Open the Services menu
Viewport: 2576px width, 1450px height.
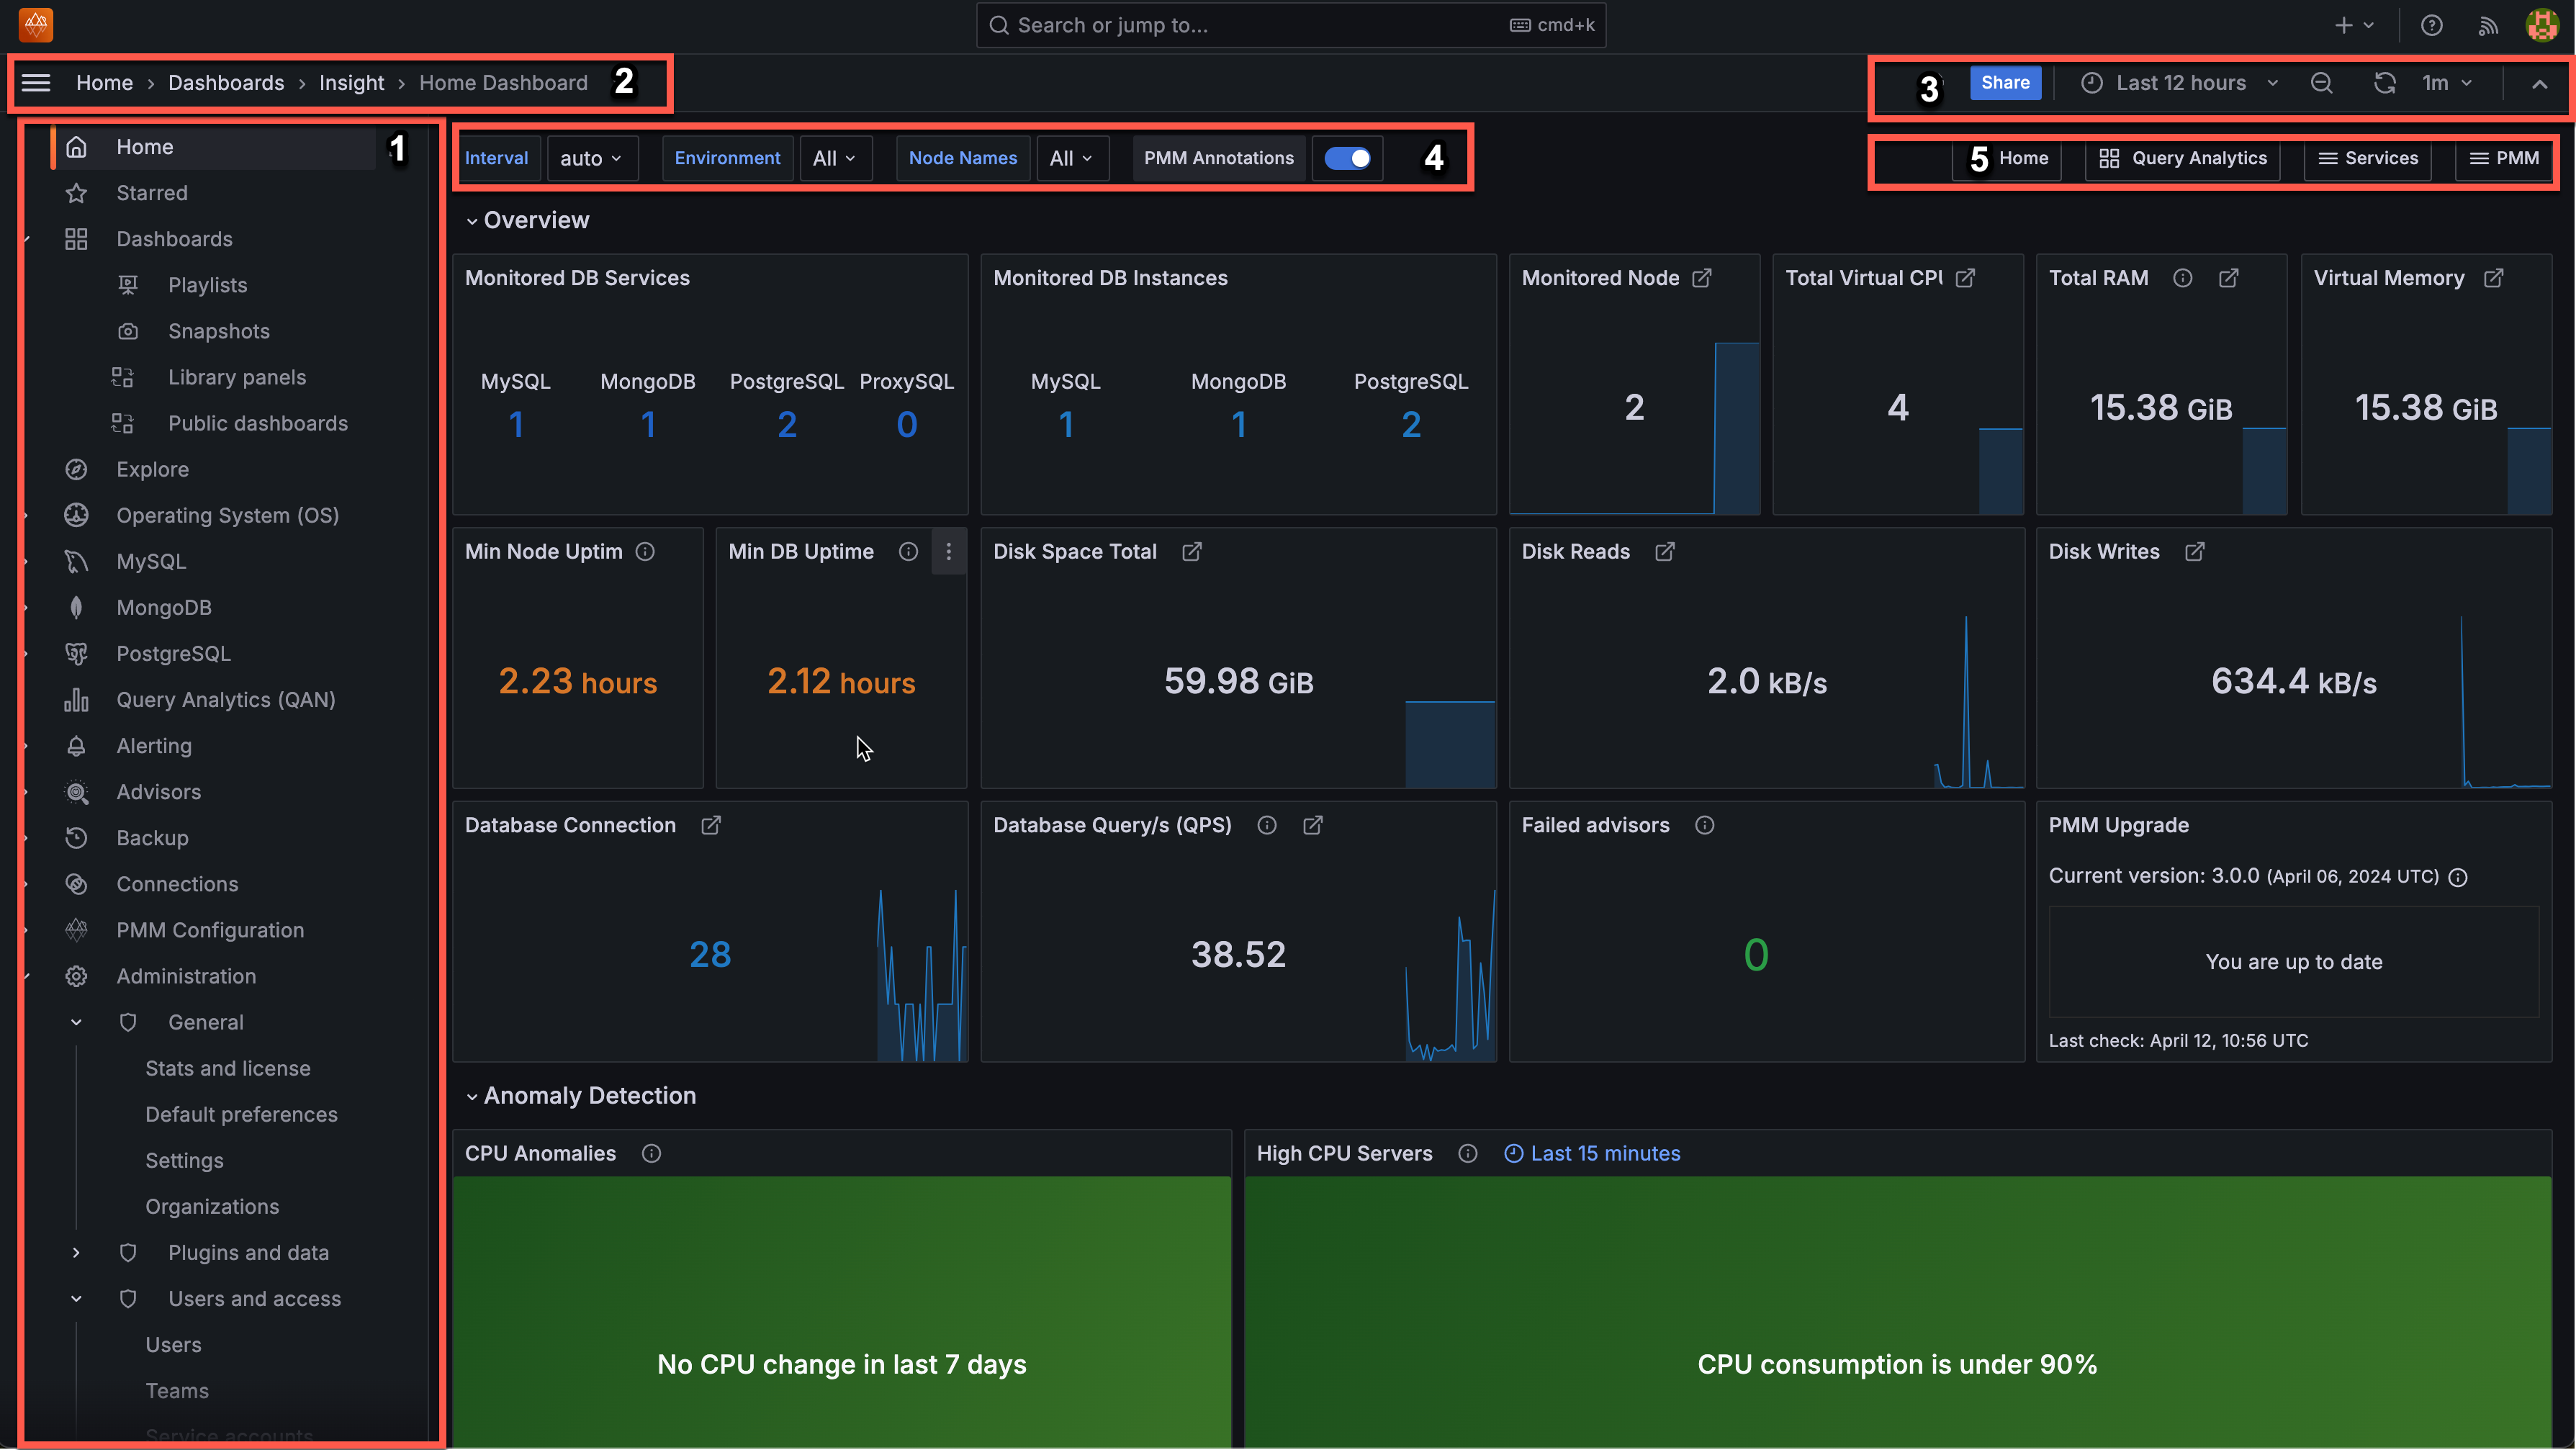click(2367, 158)
